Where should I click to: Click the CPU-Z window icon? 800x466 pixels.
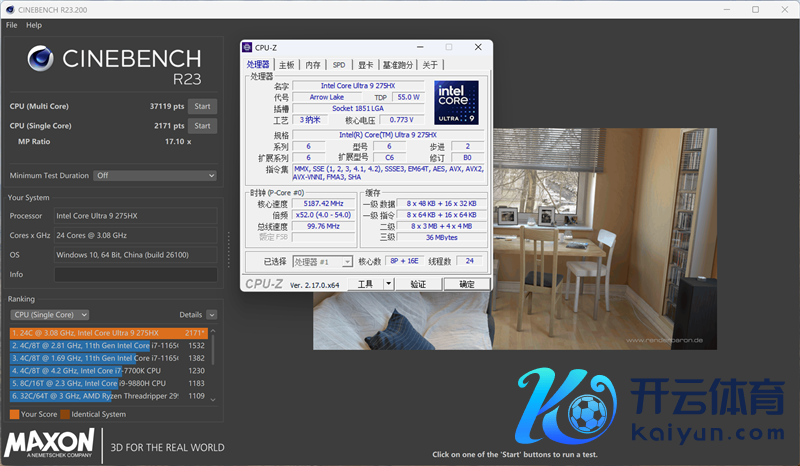coord(249,47)
